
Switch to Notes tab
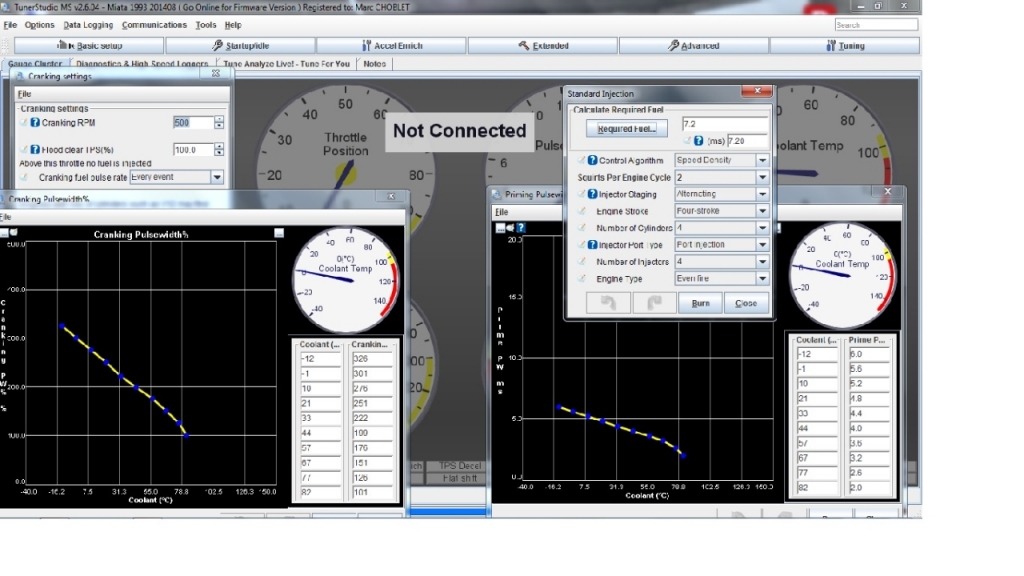pyautogui.click(x=374, y=64)
